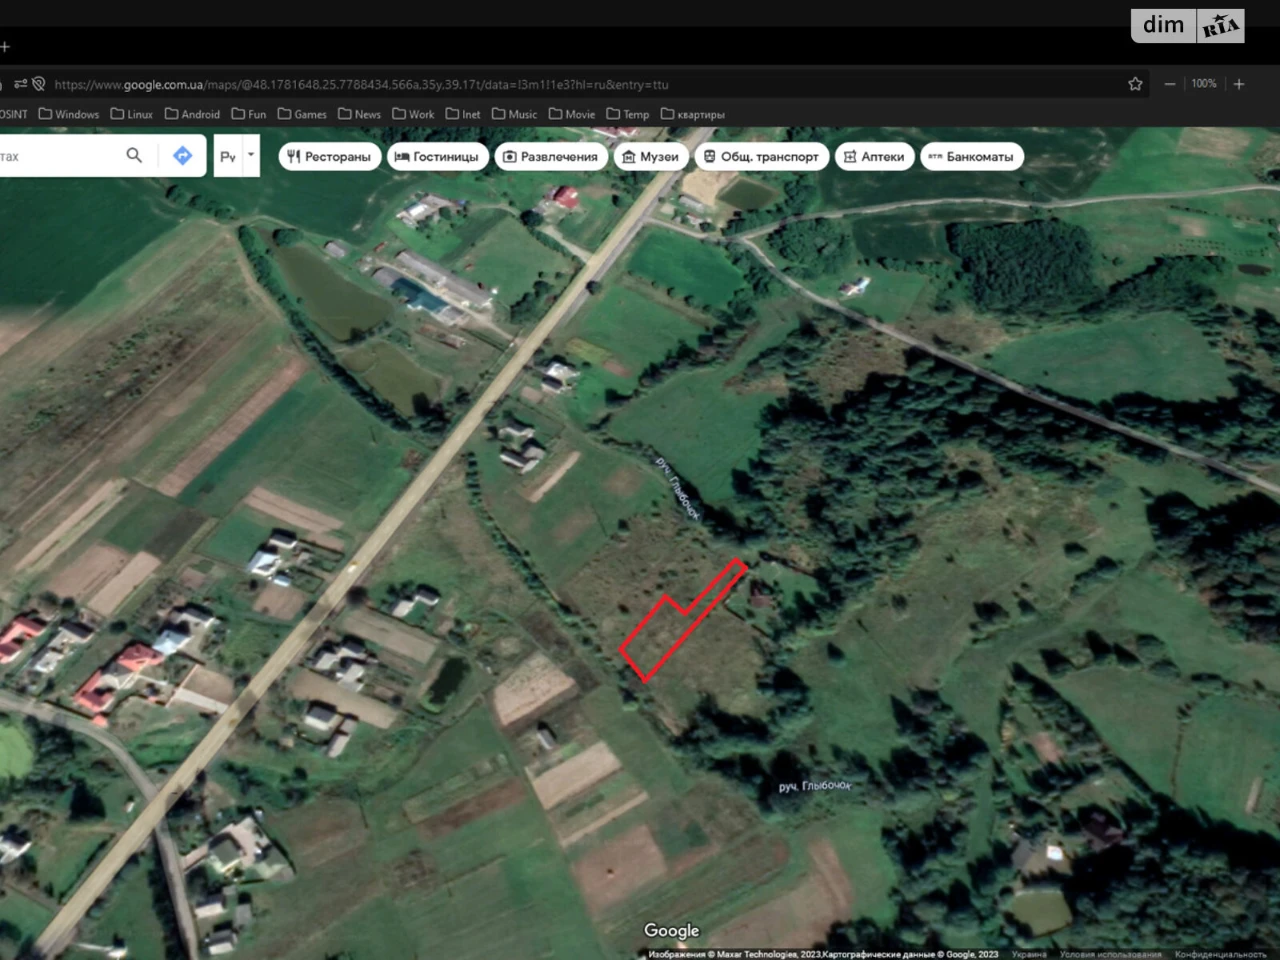Open directions with the blue arrow icon
This screenshot has width=1280, height=960.
click(x=182, y=155)
